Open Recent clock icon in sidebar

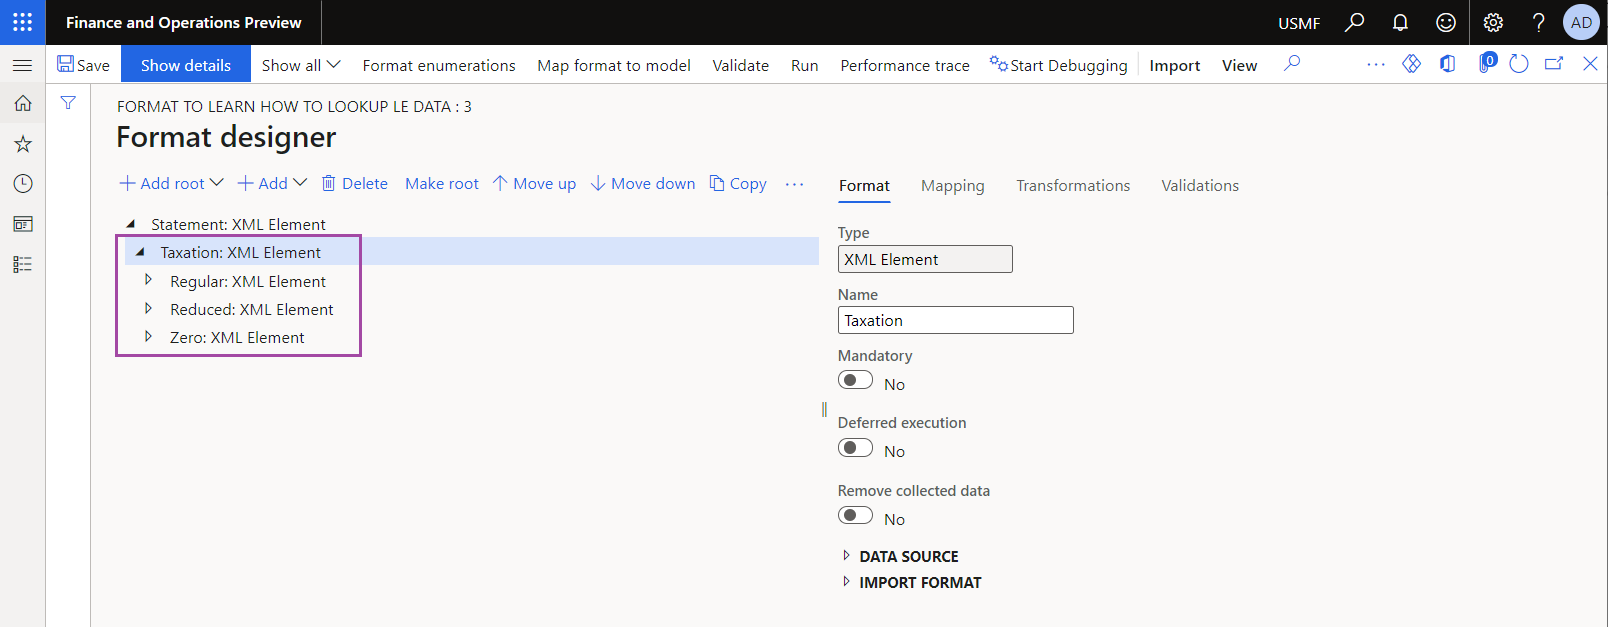pos(22,184)
